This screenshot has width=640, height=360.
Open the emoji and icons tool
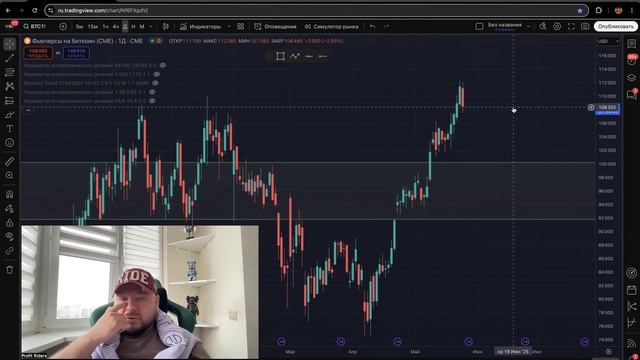pos(9,143)
